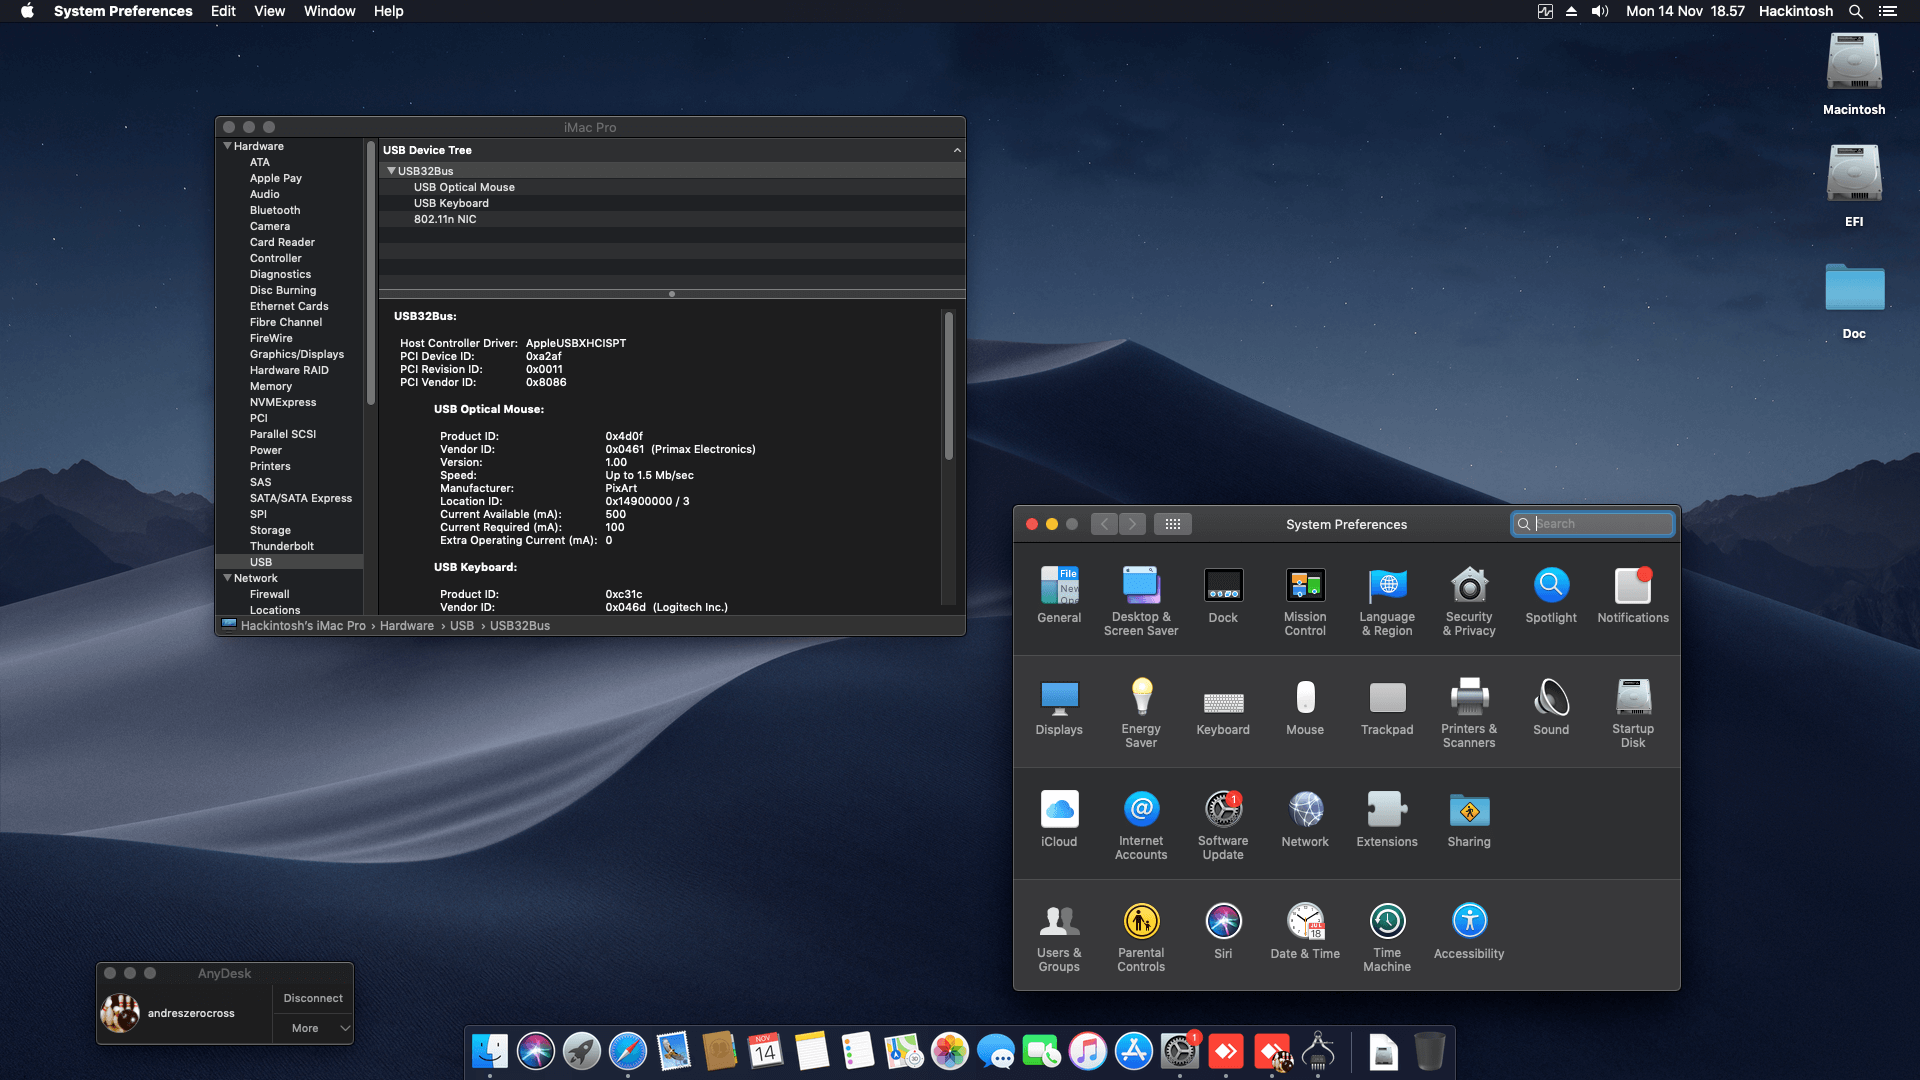Image resolution: width=1920 pixels, height=1080 pixels.
Task: Open Spotlight preferences
Action: [1551, 596]
